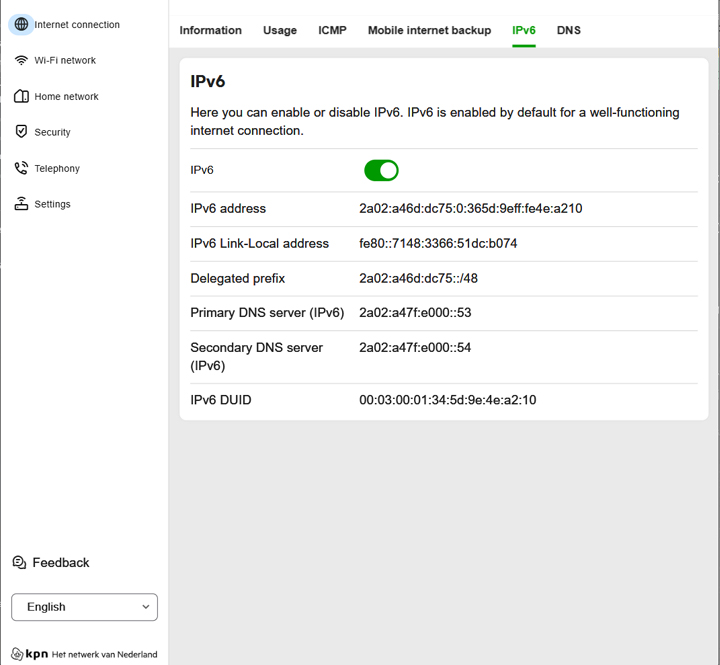Click the IPv6 address value text
The width and height of the screenshot is (720, 665).
pos(470,209)
